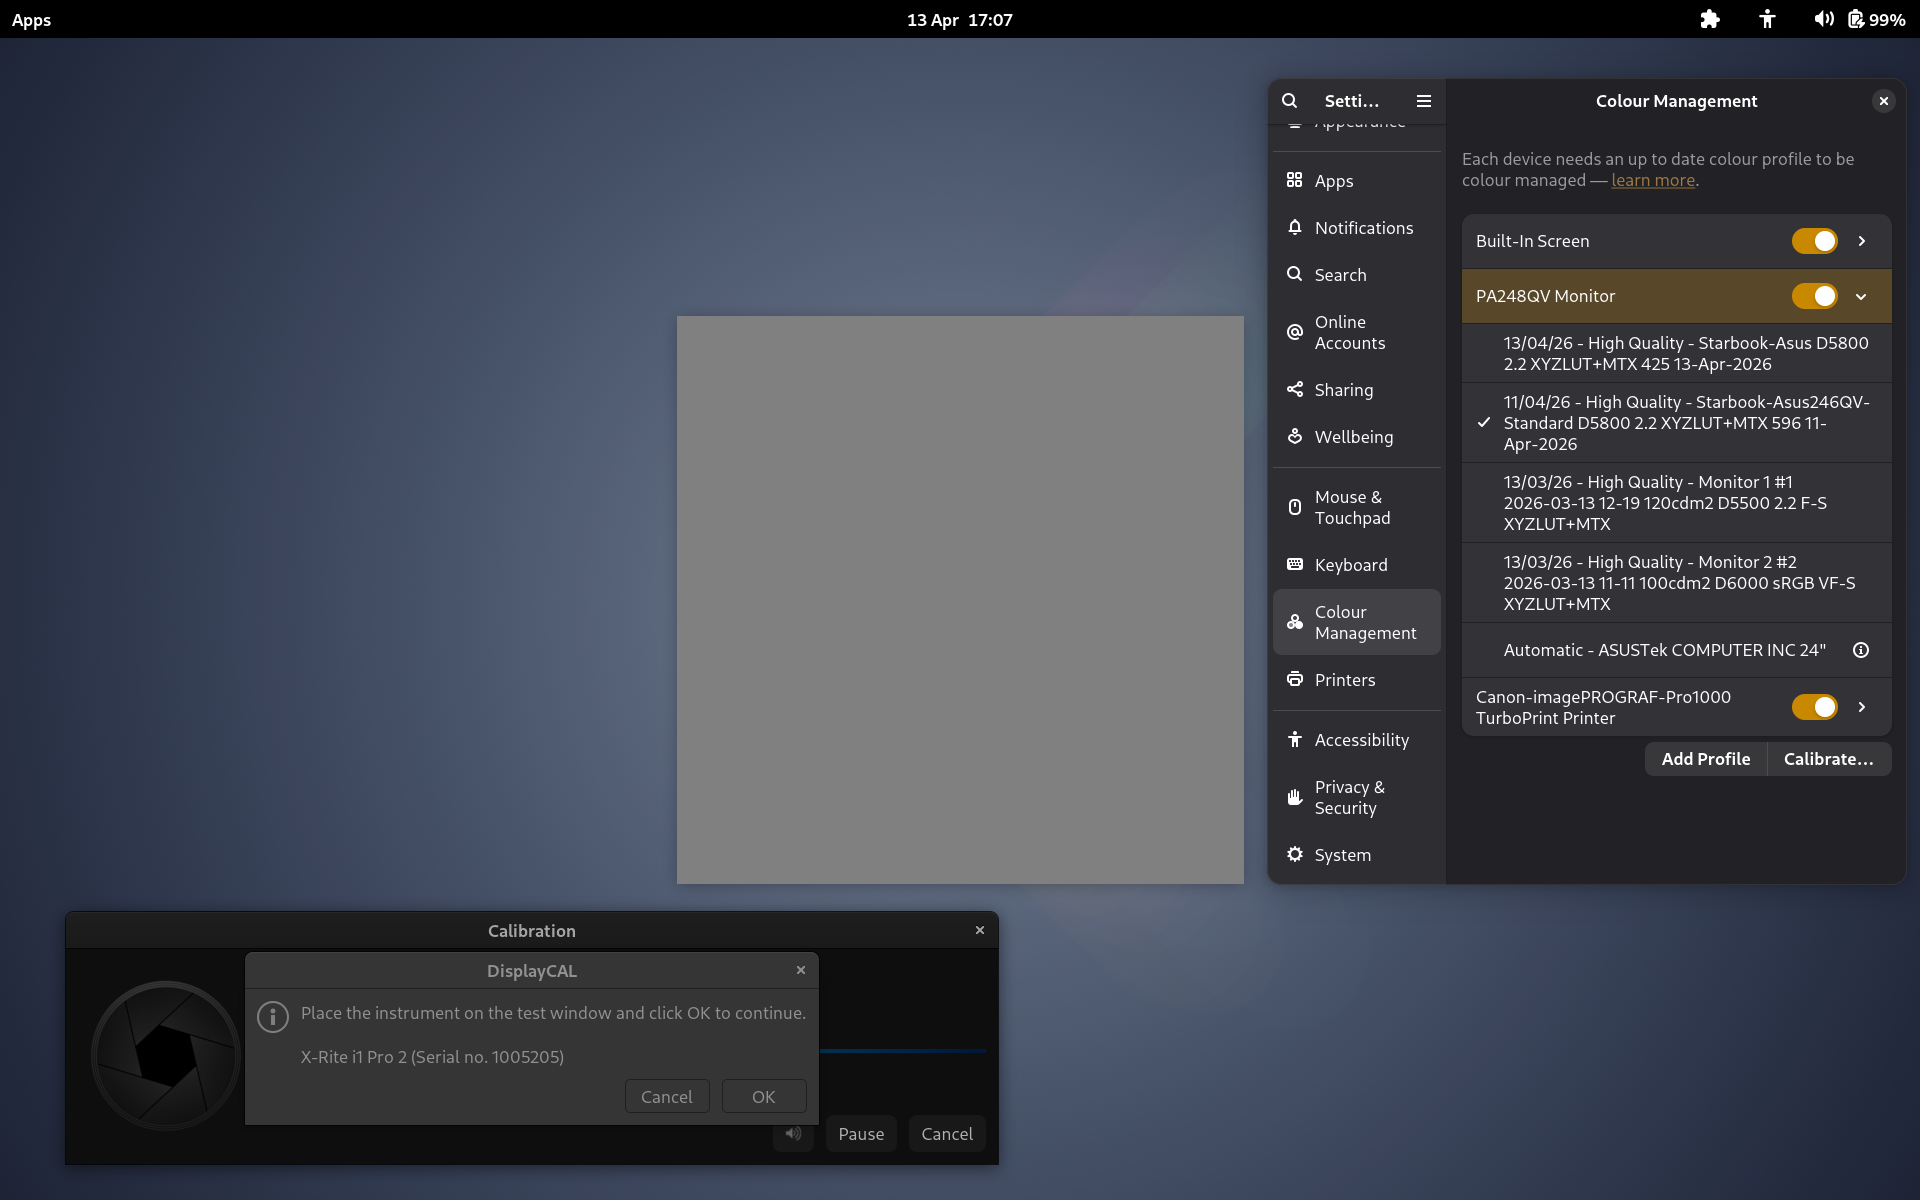Select the 13/04/26 Starbook-Asus D5800 profile

[1685, 353]
